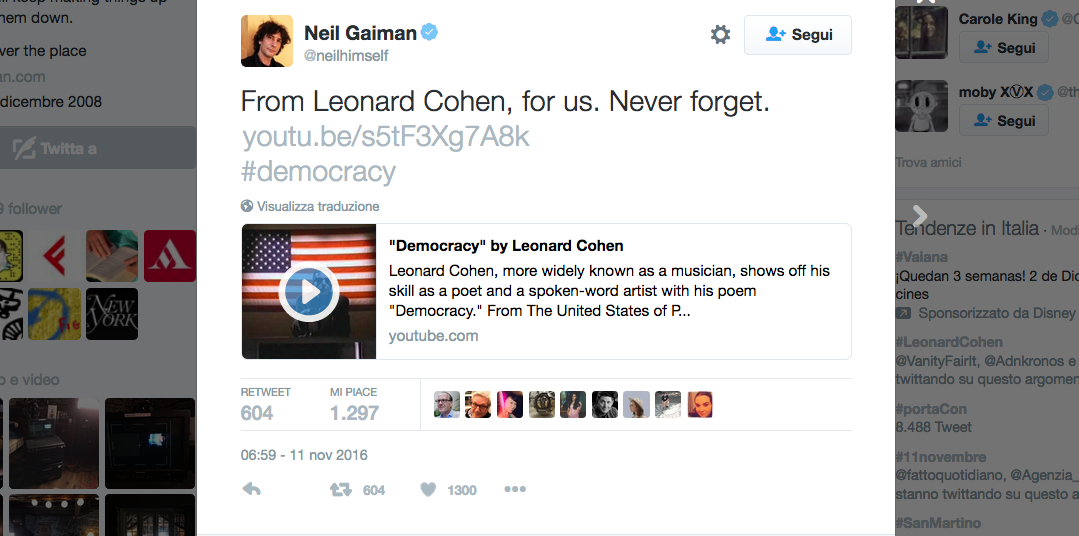Open Neil Gaiman's profile picture

[267, 41]
